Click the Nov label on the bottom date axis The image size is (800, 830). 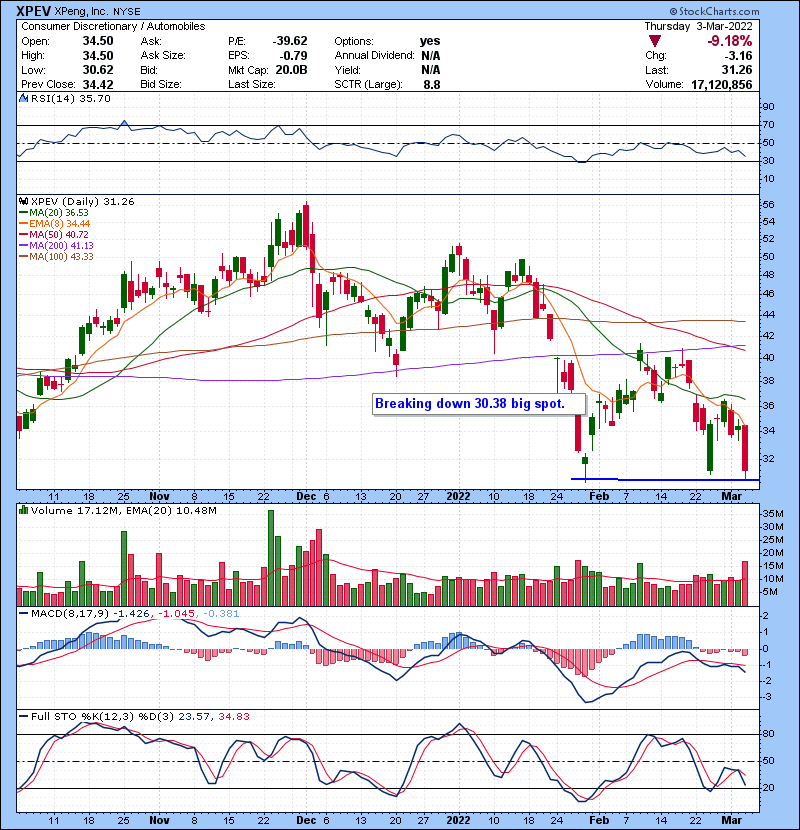[x=159, y=820]
